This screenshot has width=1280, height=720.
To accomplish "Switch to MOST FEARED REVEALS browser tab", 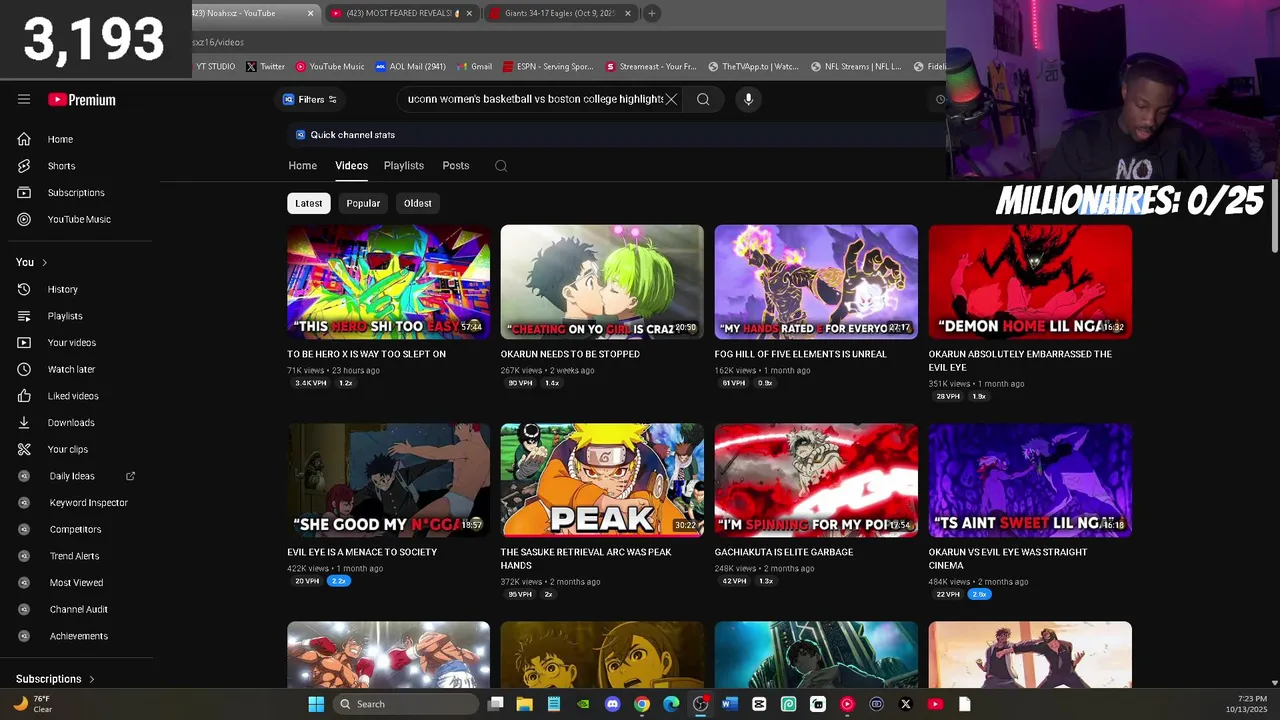I will point(400,13).
